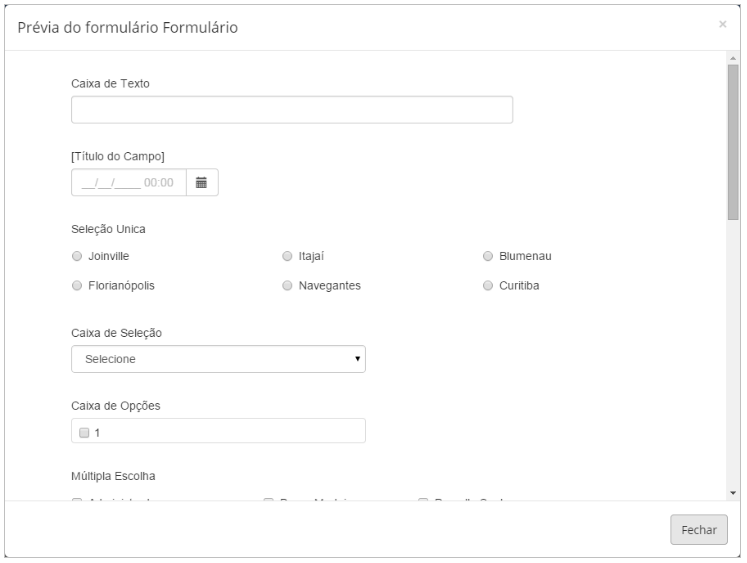Choose the Curitiba radio option
Viewport: 747px width, 563px height.
tap(487, 285)
